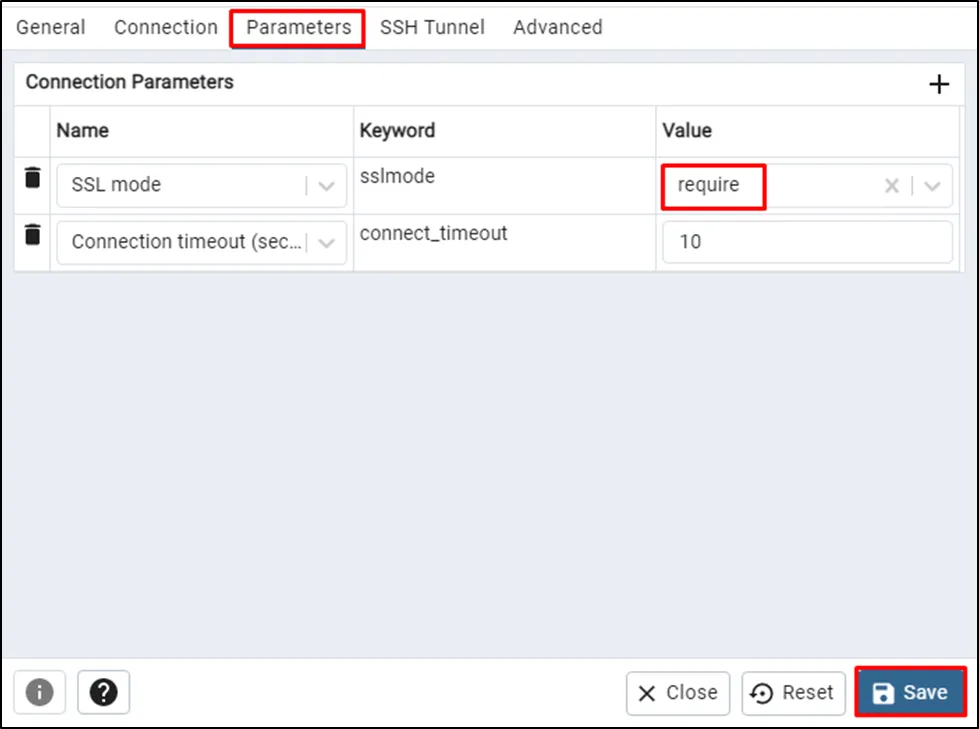Click the info icon at bottom left
Viewport: 979px width, 729px height.
[39, 692]
